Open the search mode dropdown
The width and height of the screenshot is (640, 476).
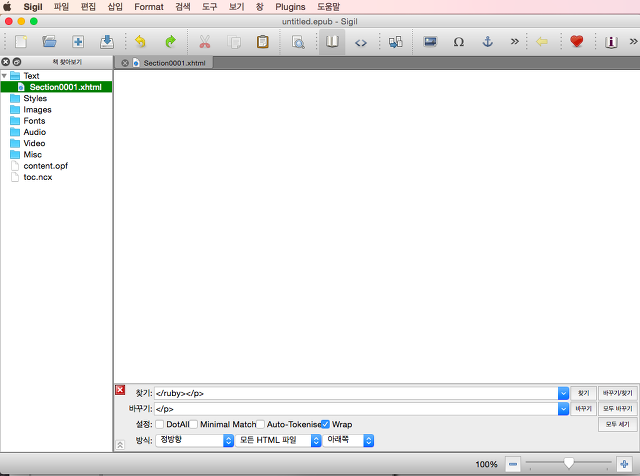[x=195, y=440]
